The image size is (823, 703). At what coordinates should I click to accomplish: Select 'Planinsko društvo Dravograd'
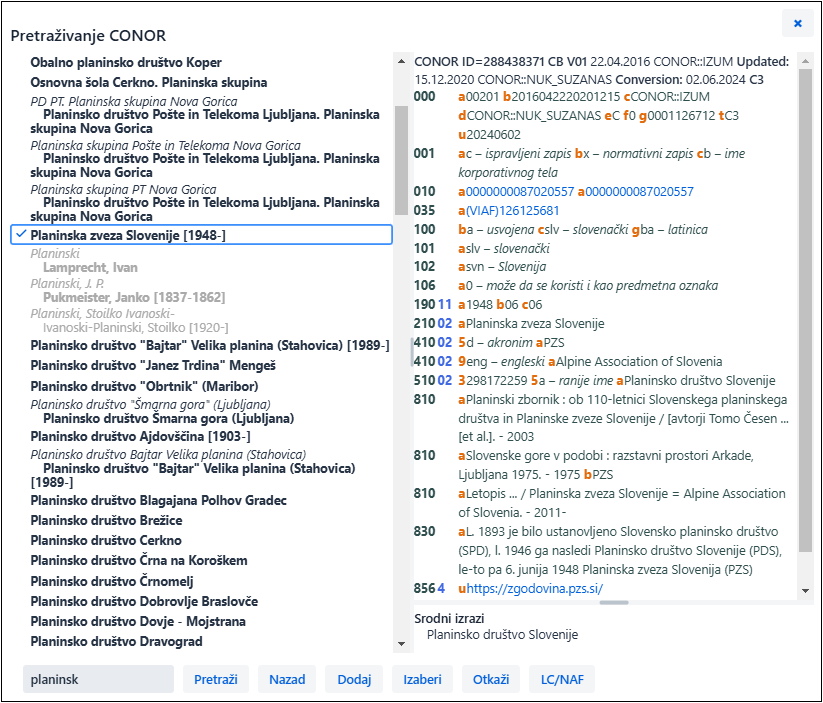coord(117,641)
